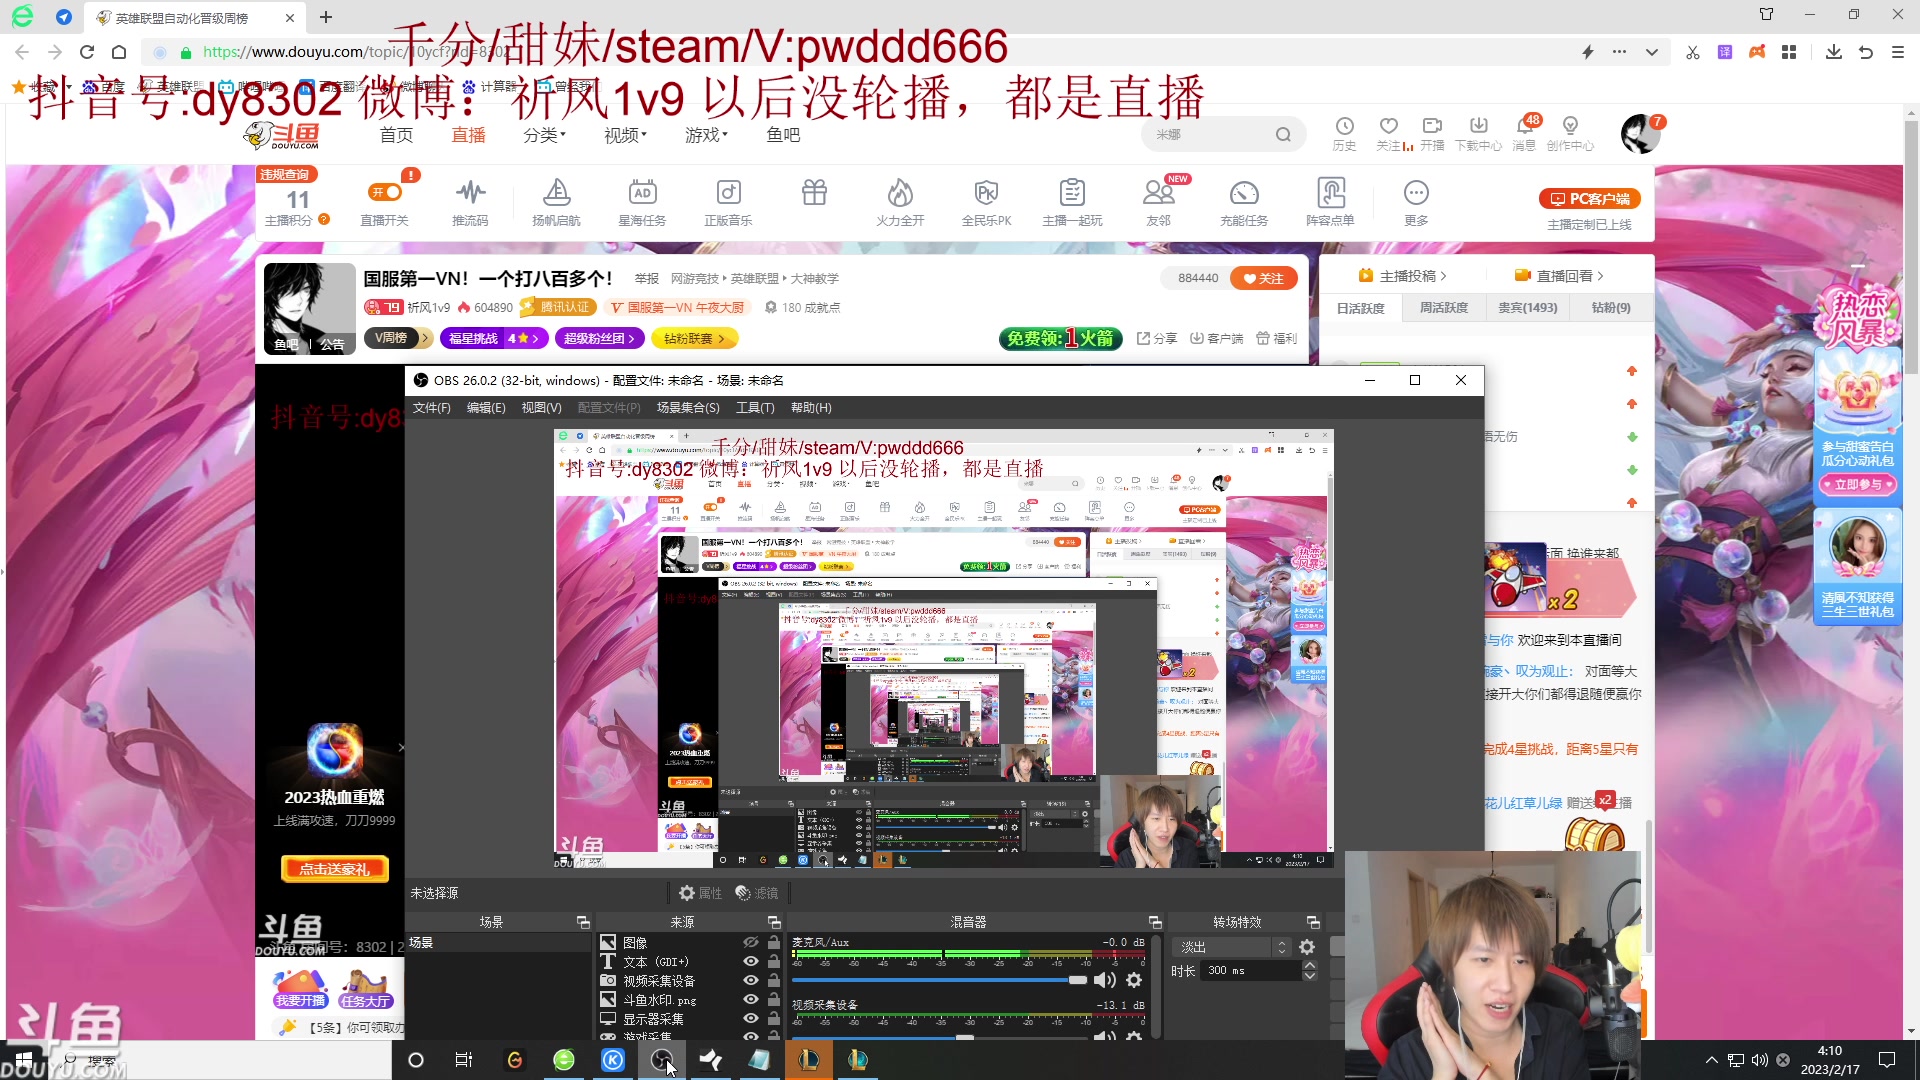The height and width of the screenshot is (1080, 1920).
Task: Pop out the OBS 混音器 dock
Action: coord(1155,922)
